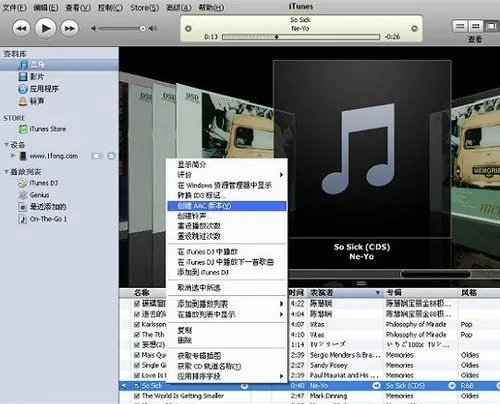Uncheck the Single Gi song checkbox

pyautogui.click(x=137, y=365)
